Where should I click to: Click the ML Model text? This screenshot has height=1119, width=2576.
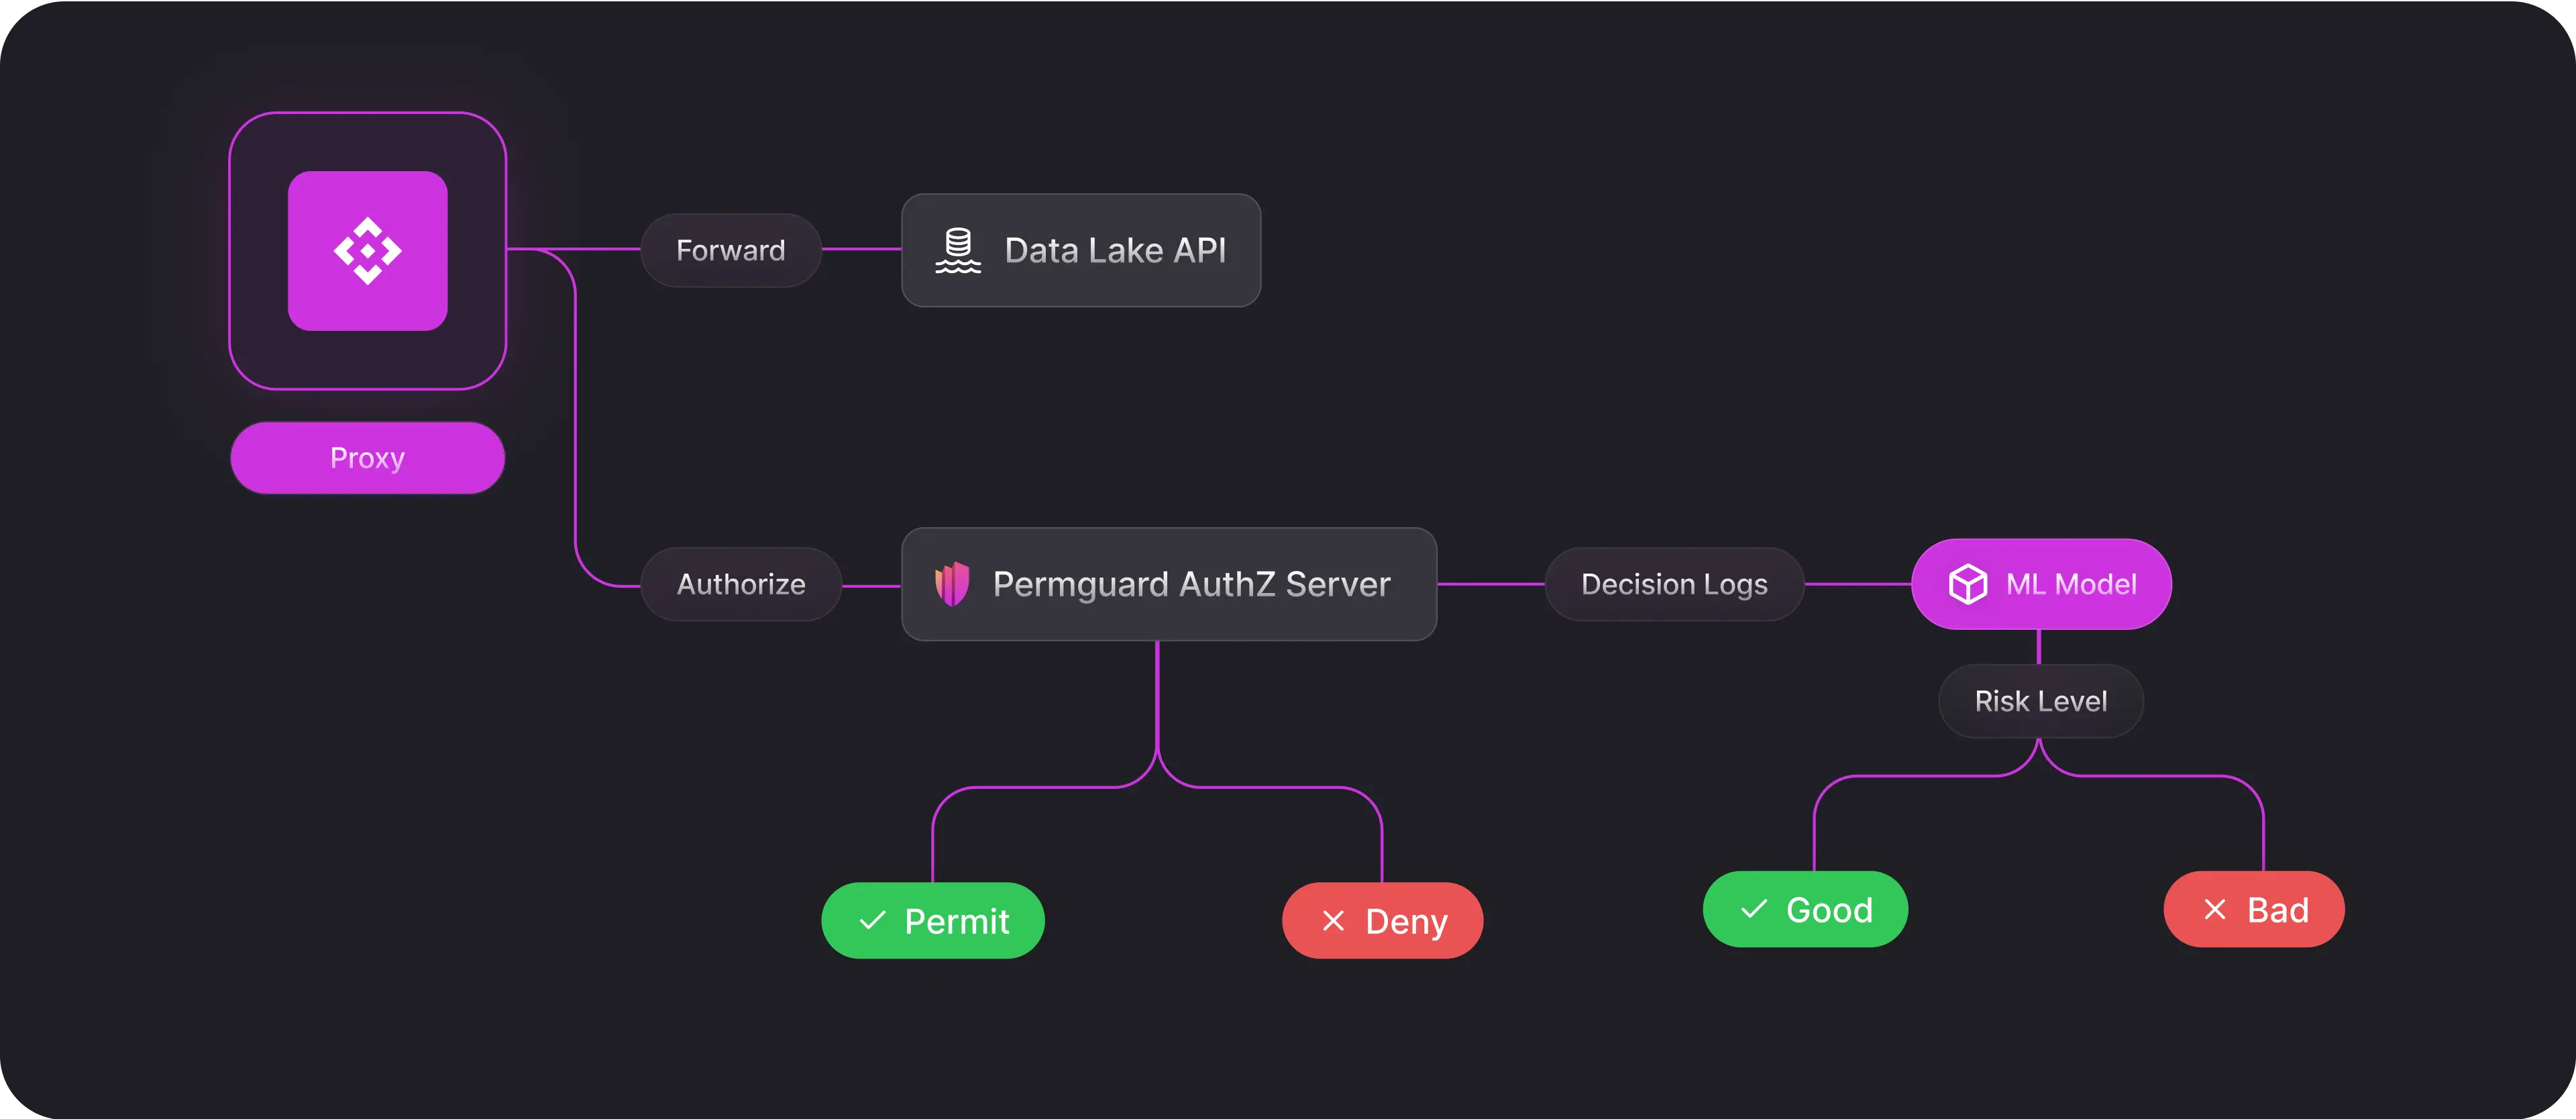pyautogui.click(x=2070, y=584)
